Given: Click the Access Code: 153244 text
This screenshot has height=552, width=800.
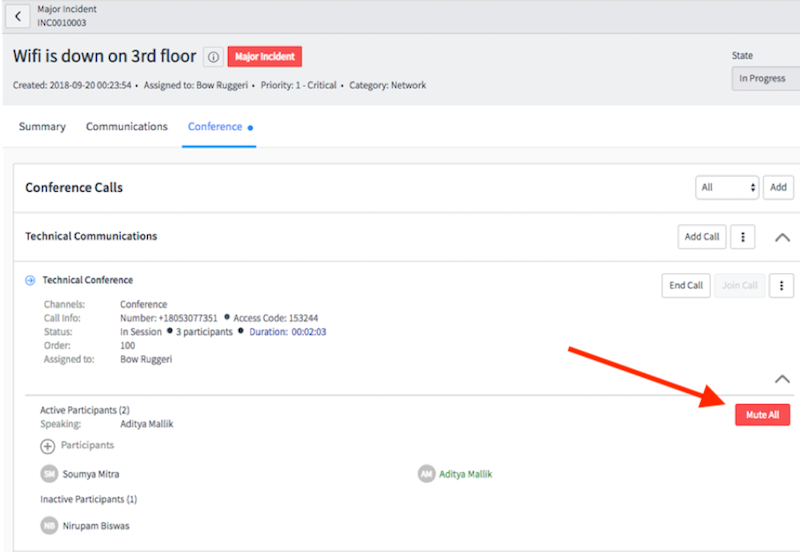Looking at the screenshot, I should point(276,318).
